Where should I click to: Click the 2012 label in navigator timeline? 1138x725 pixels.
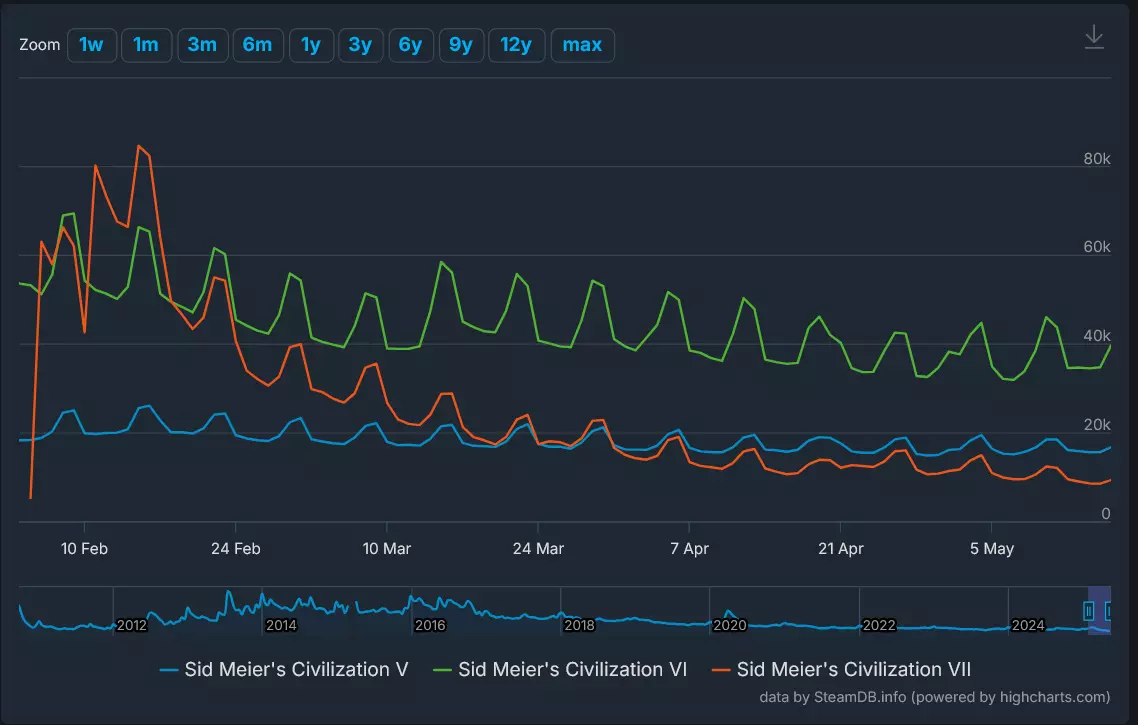pos(131,625)
